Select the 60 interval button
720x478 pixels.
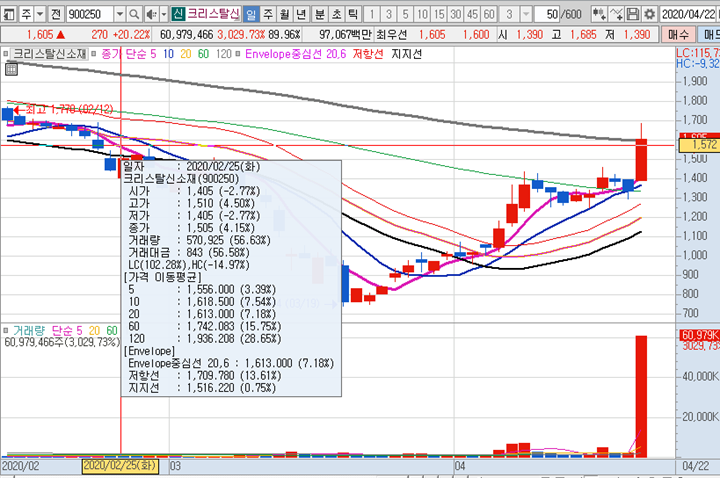[489, 15]
